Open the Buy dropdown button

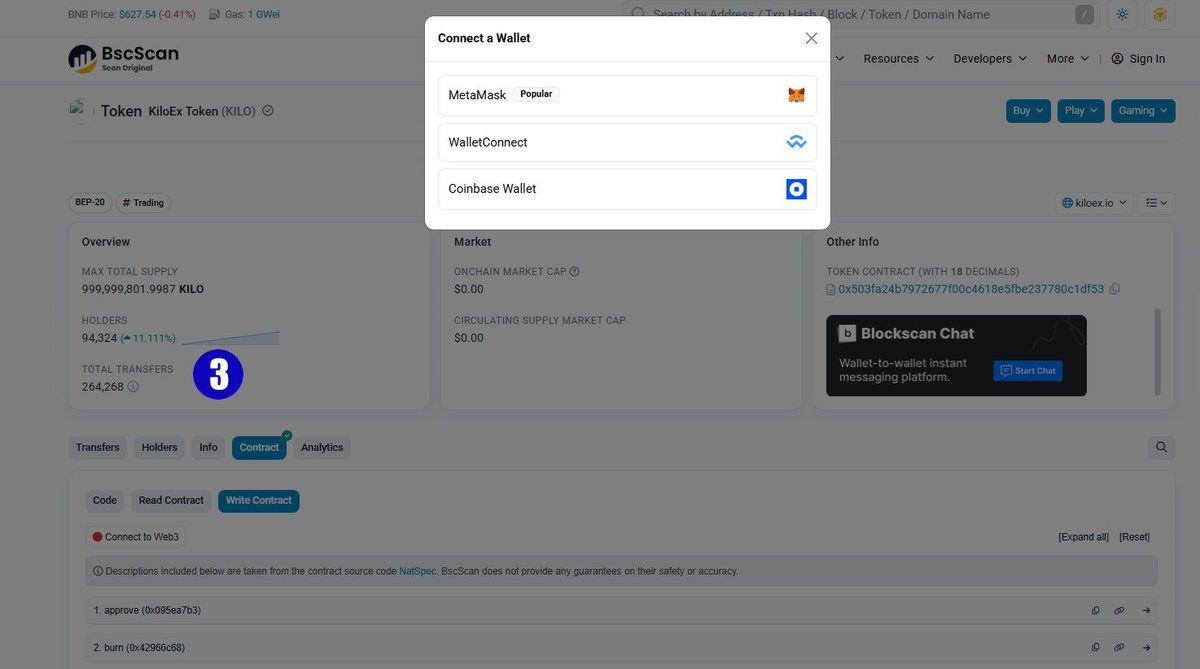pyautogui.click(x=1029, y=111)
